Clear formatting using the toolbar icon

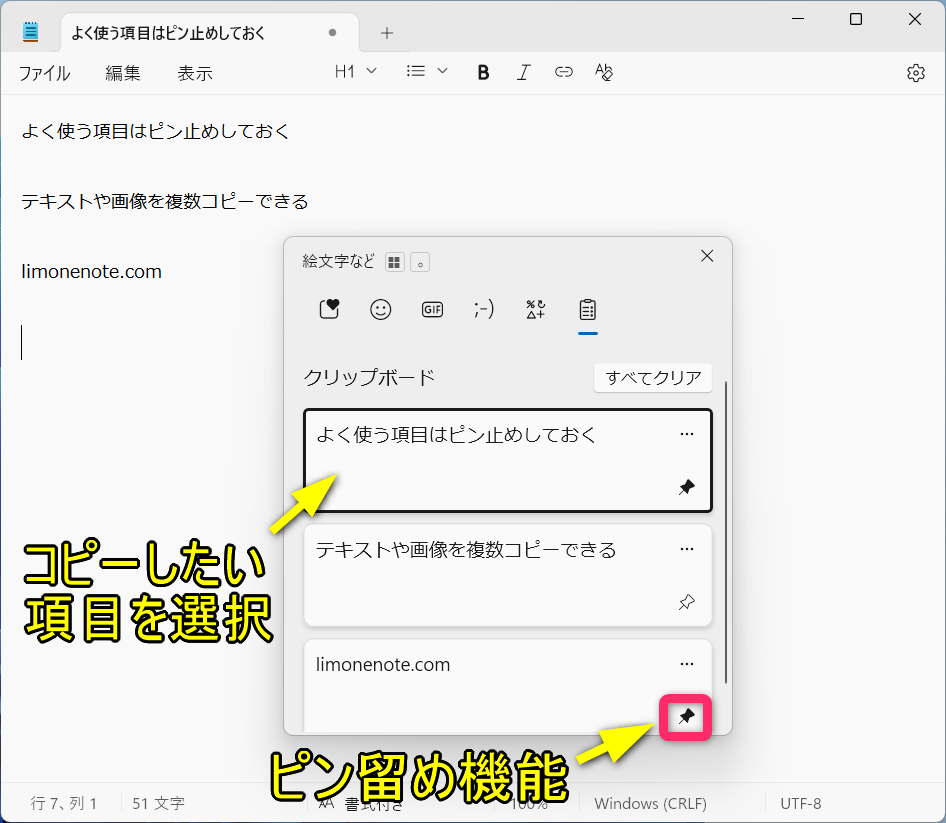coord(603,72)
